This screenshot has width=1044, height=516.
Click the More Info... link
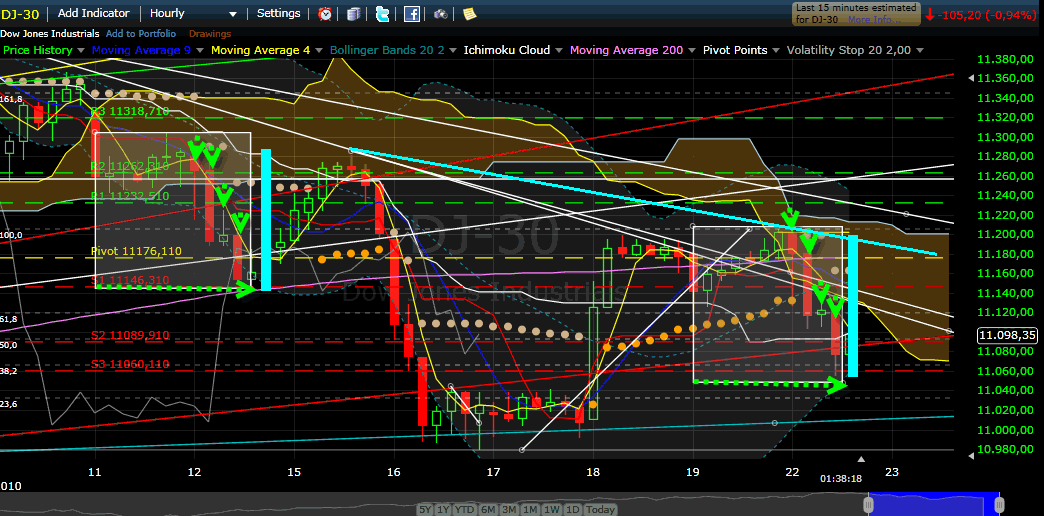[874, 20]
